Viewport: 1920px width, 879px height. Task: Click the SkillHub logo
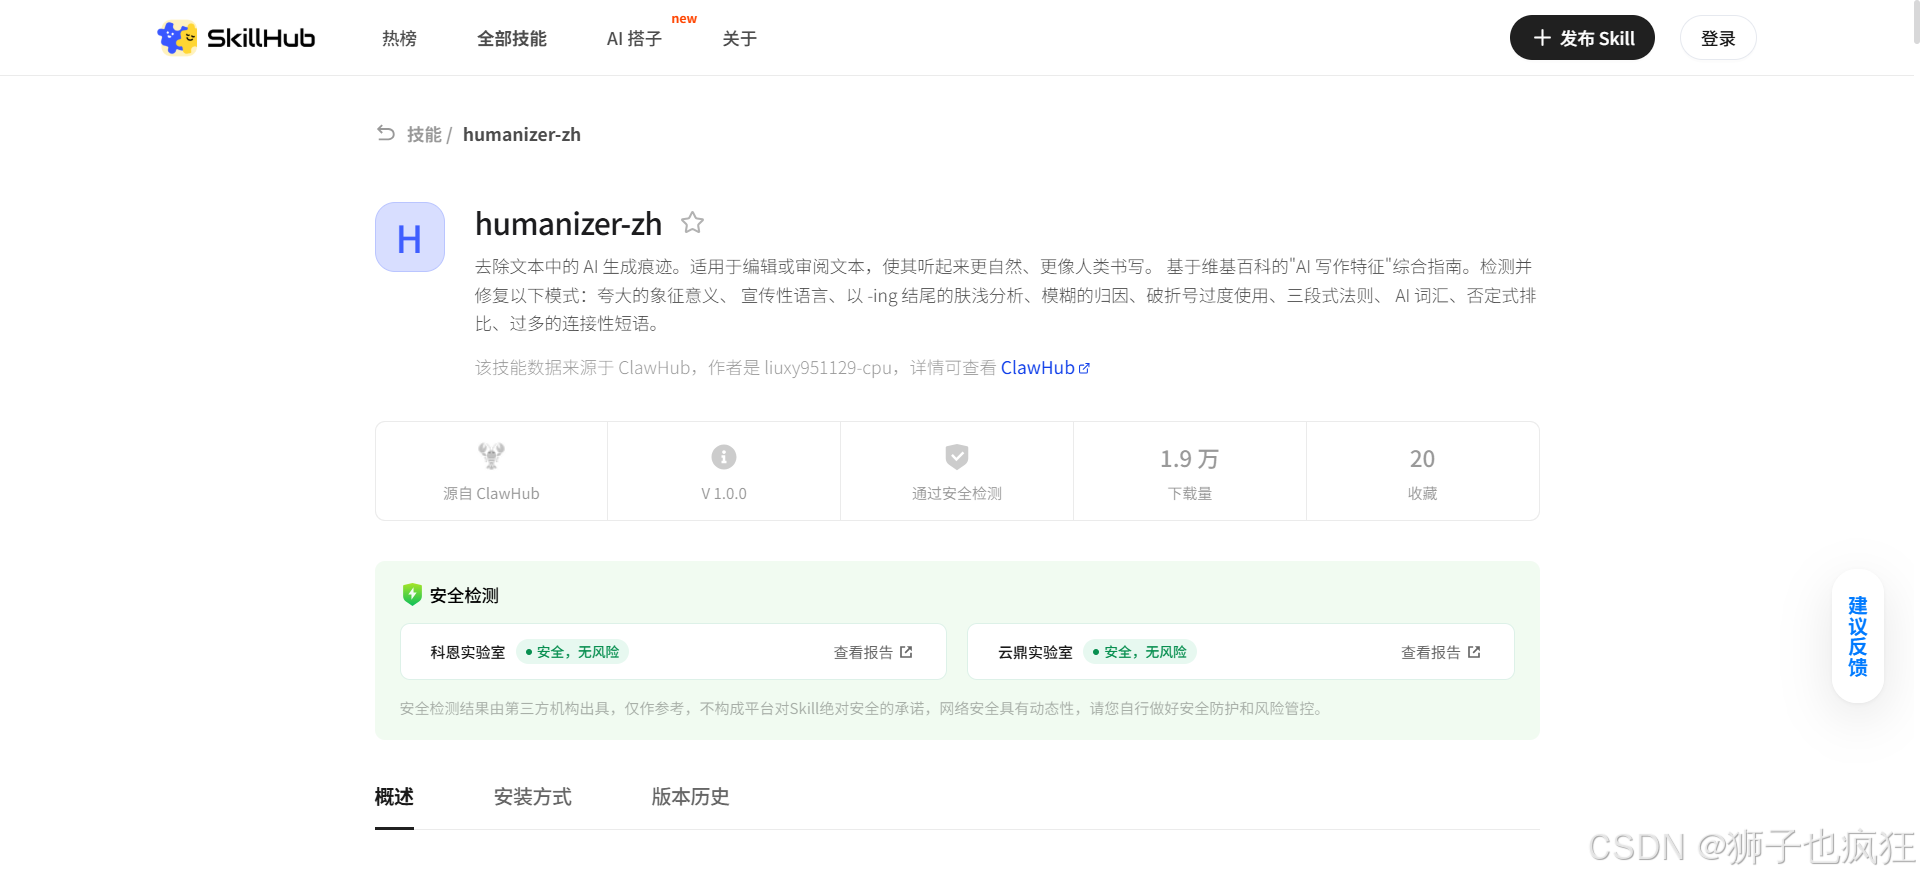(236, 38)
